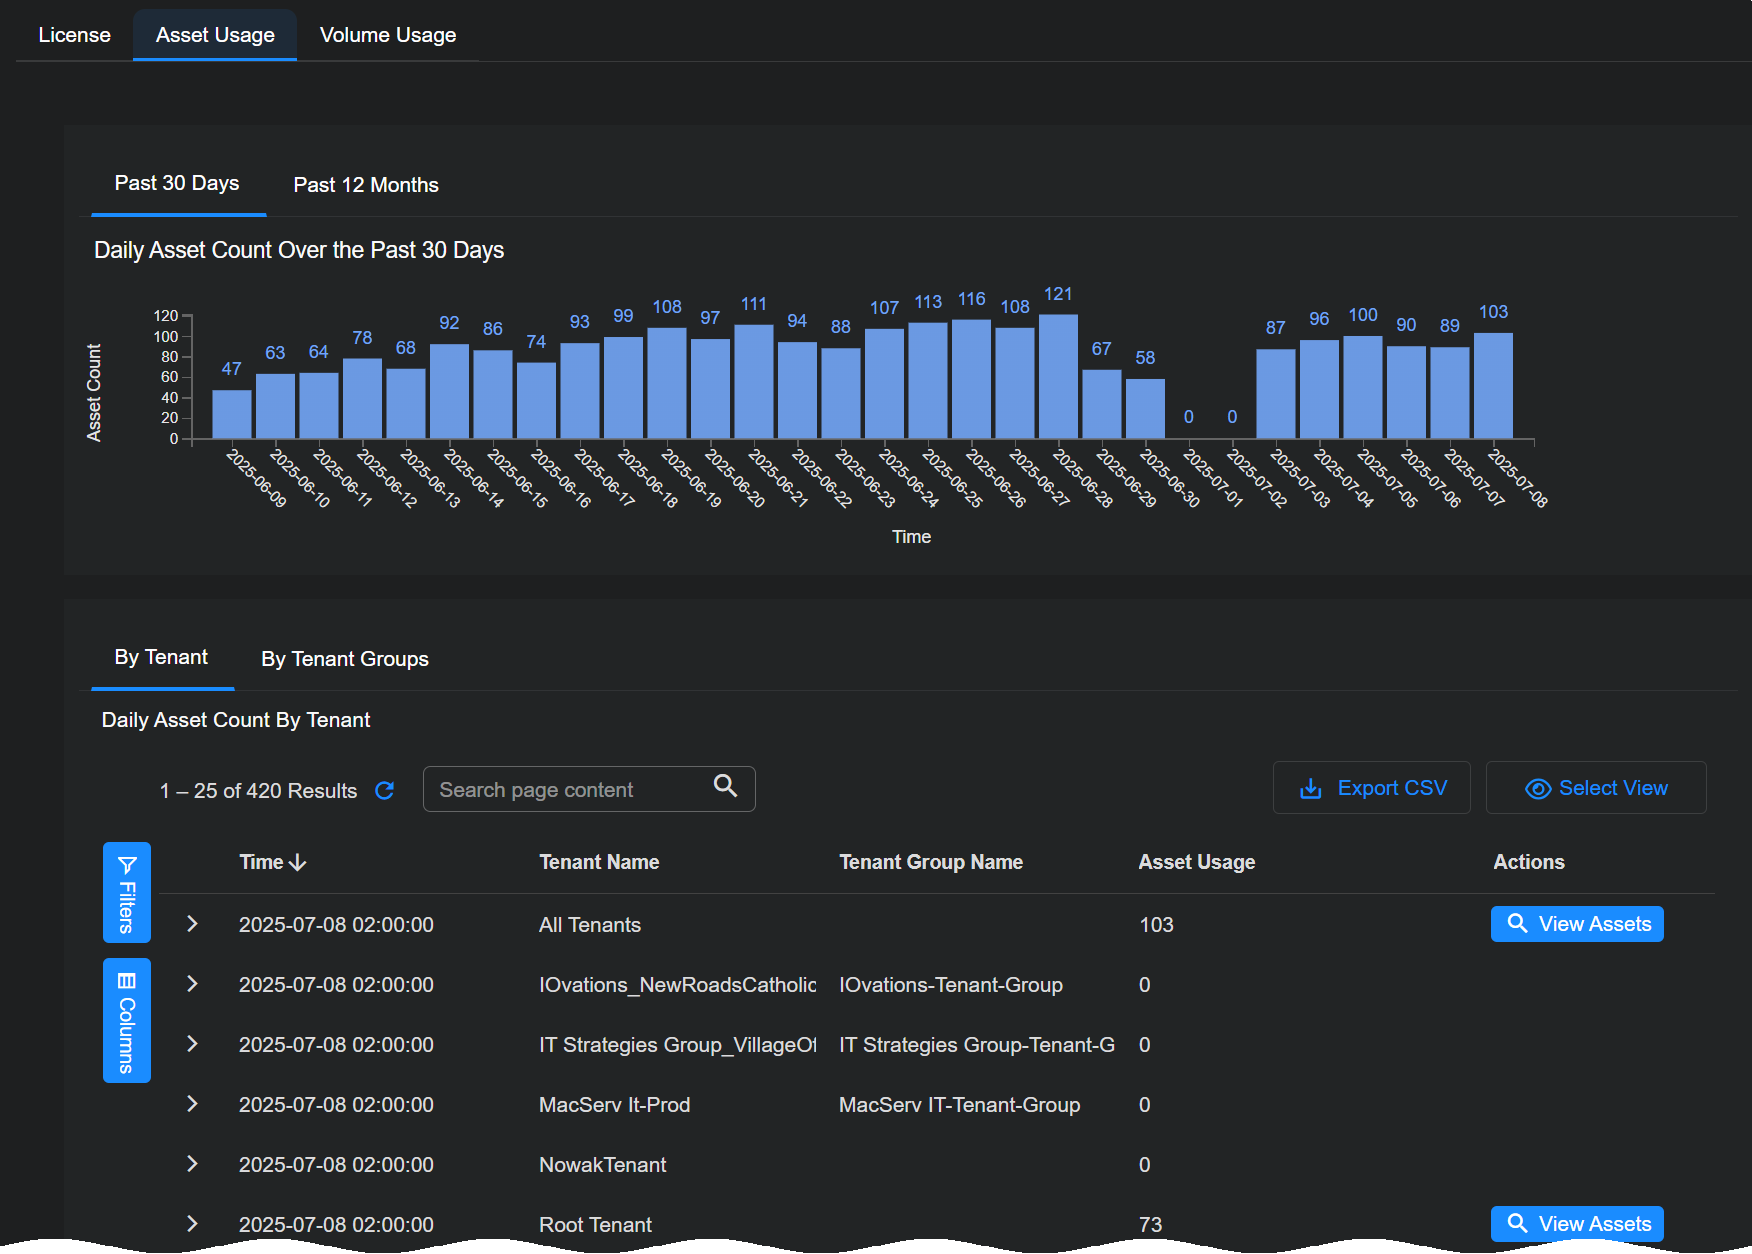Switch to the Volume Usage tab
This screenshot has height=1254, width=1752.
[x=388, y=35]
